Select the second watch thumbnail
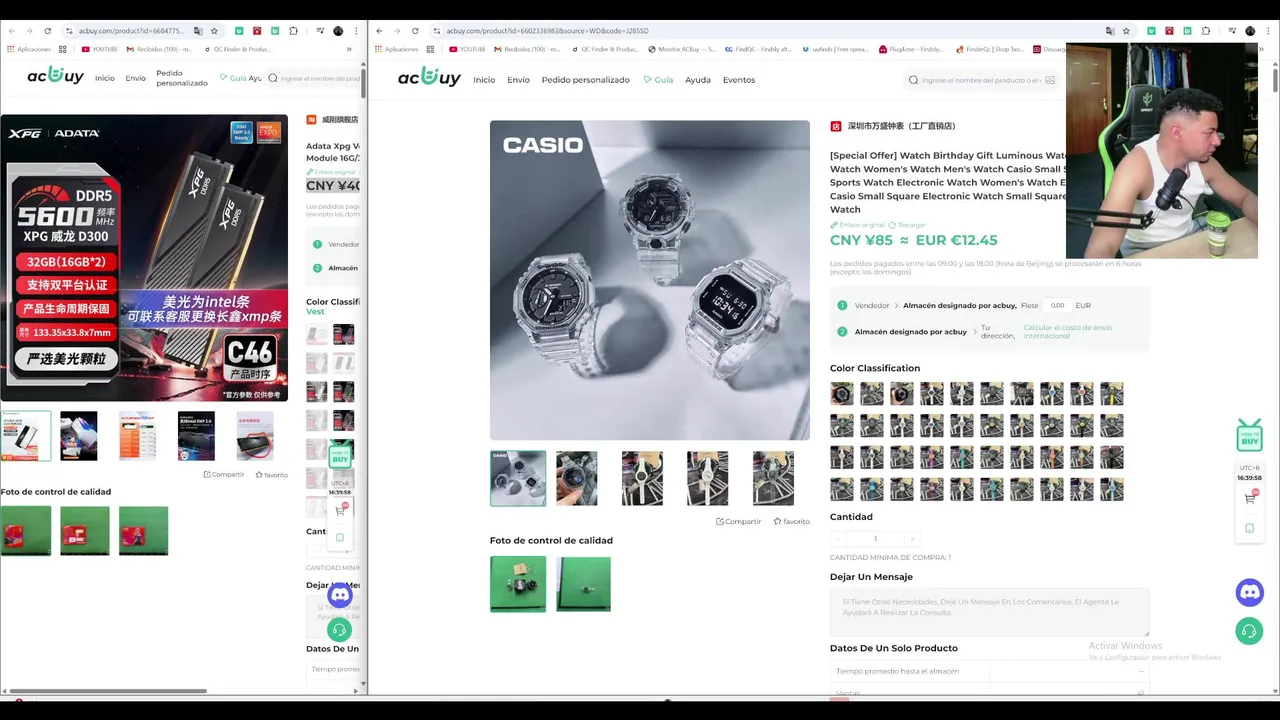This screenshot has width=1280, height=720. 577,478
